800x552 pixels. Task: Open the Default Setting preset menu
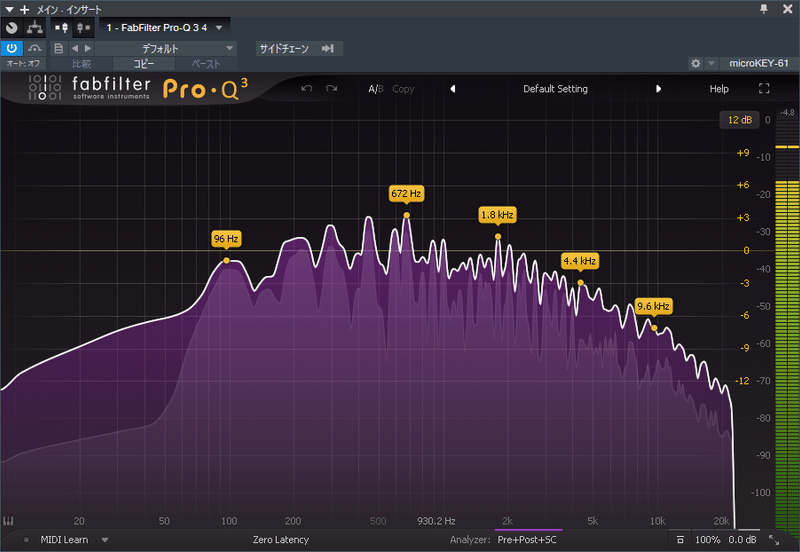pyautogui.click(x=555, y=89)
